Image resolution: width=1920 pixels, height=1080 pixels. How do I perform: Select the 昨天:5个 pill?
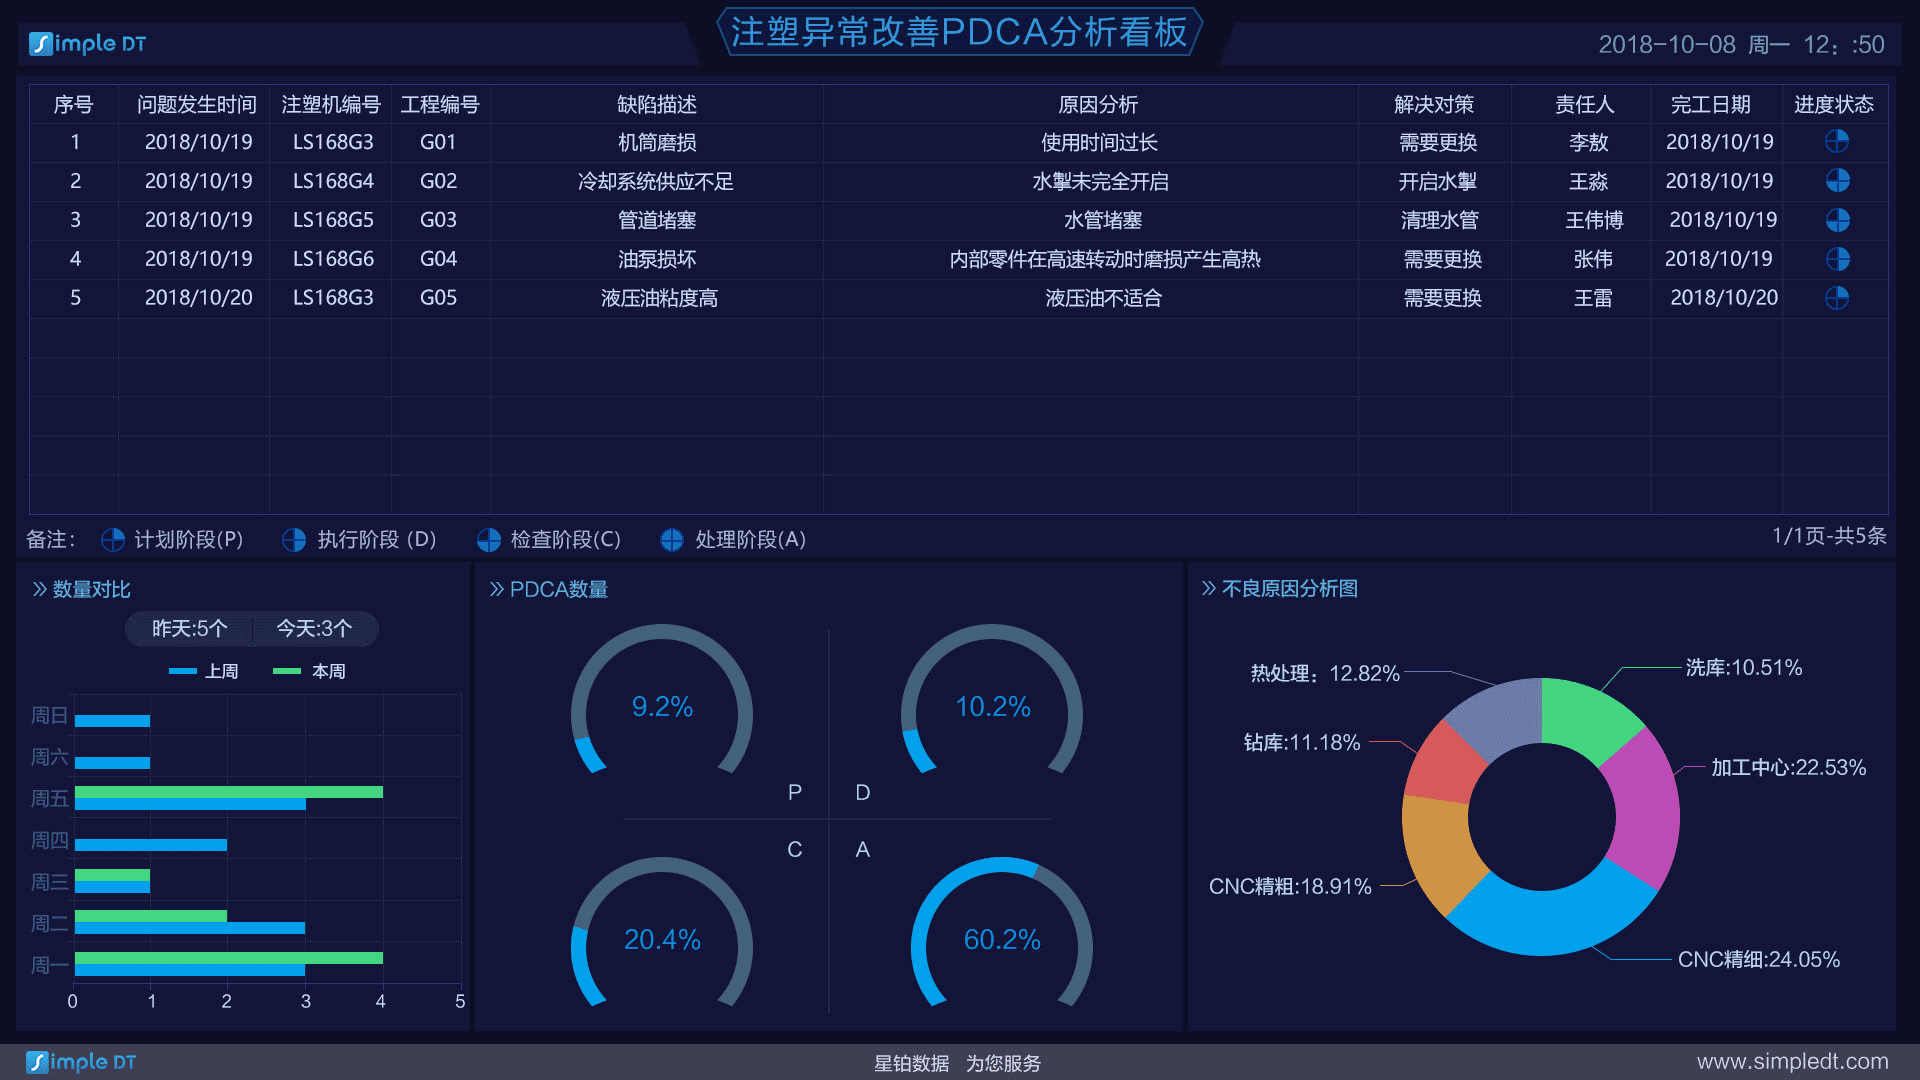click(x=189, y=629)
